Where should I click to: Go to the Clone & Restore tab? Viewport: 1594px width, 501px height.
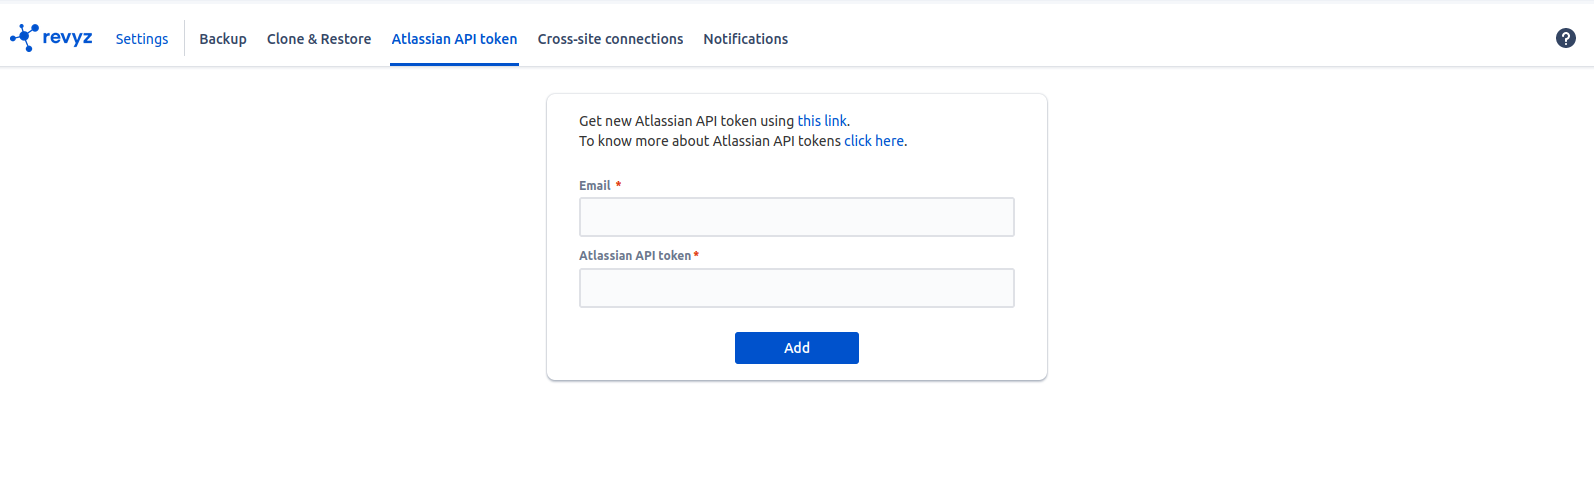[x=319, y=39]
